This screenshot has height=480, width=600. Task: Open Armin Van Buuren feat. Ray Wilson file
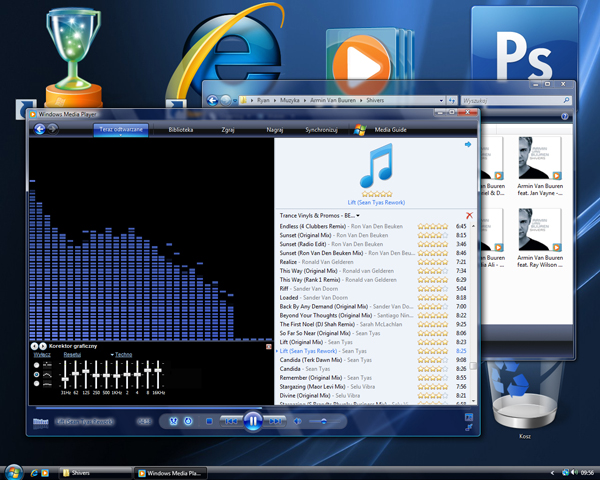click(540, 238)
